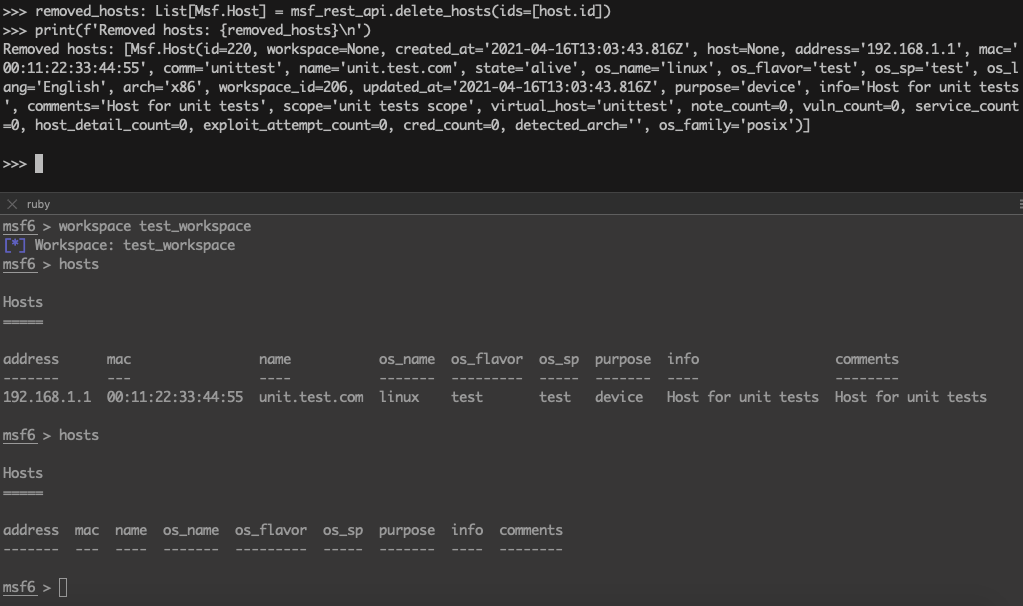Focus the final empty msf6 prompt

(63, 587)
